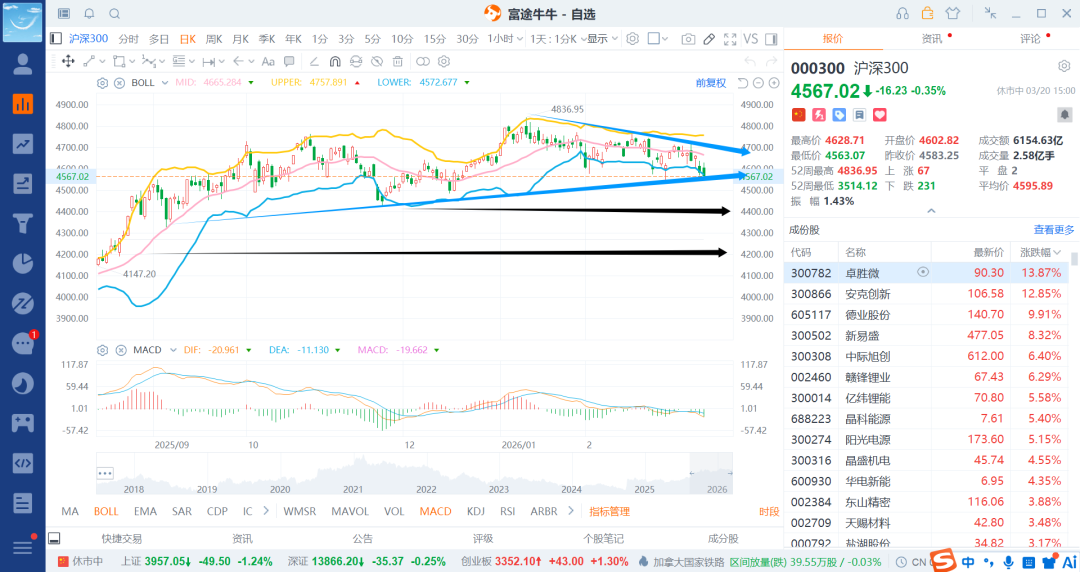Open BOLL indicator settings gear
The image size is (1080, 572).
(x=102, y=83)
